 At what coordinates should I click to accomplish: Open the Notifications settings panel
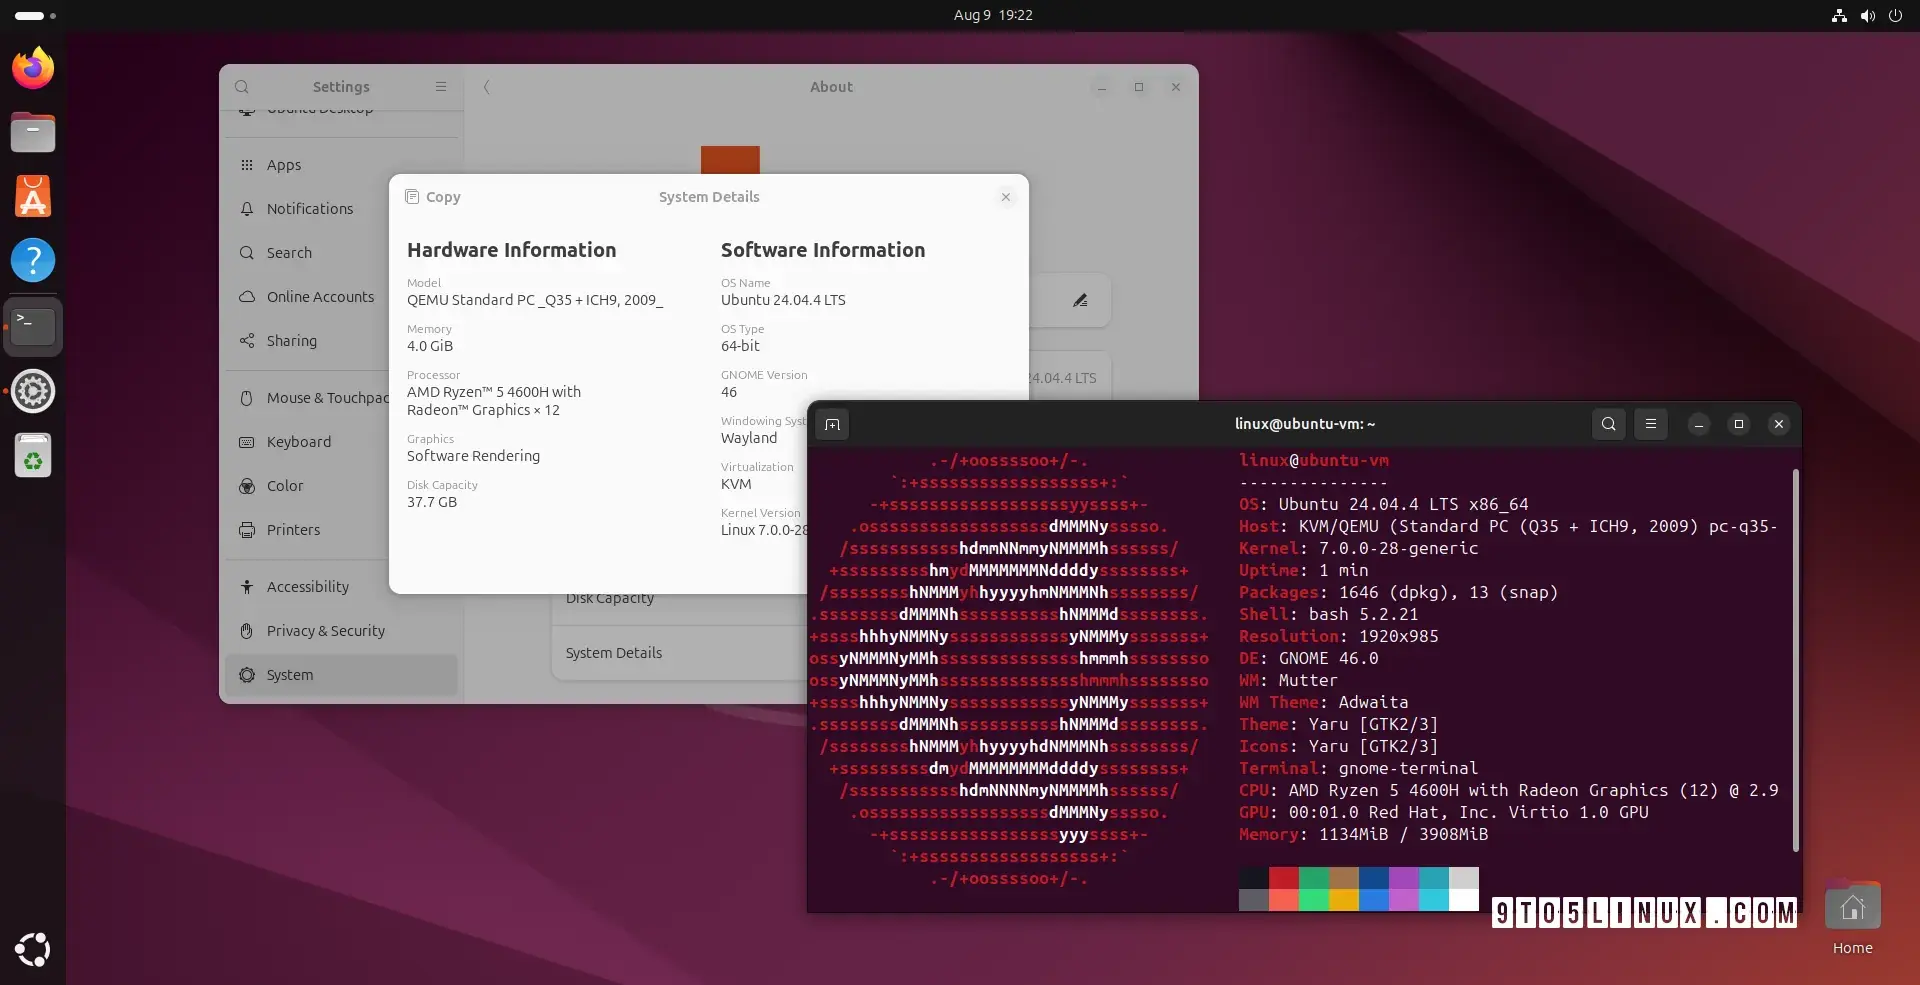coord(341,209)
